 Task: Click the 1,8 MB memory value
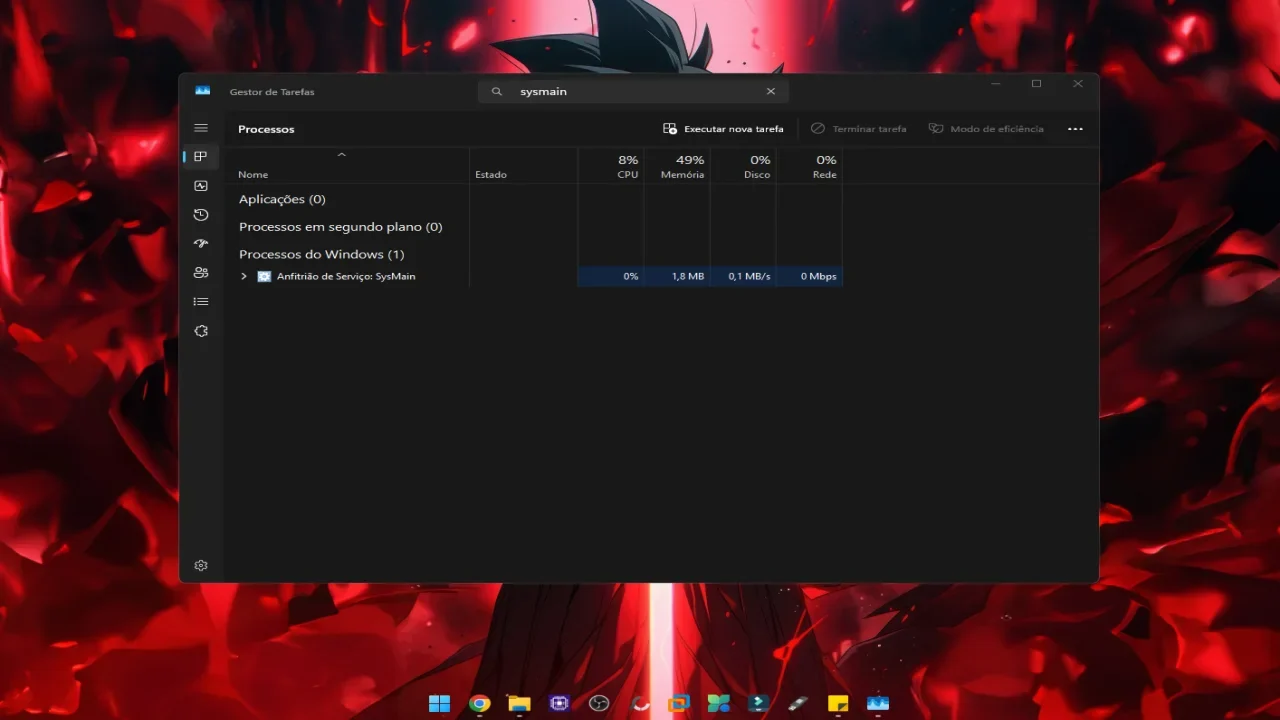coord(688,276)
